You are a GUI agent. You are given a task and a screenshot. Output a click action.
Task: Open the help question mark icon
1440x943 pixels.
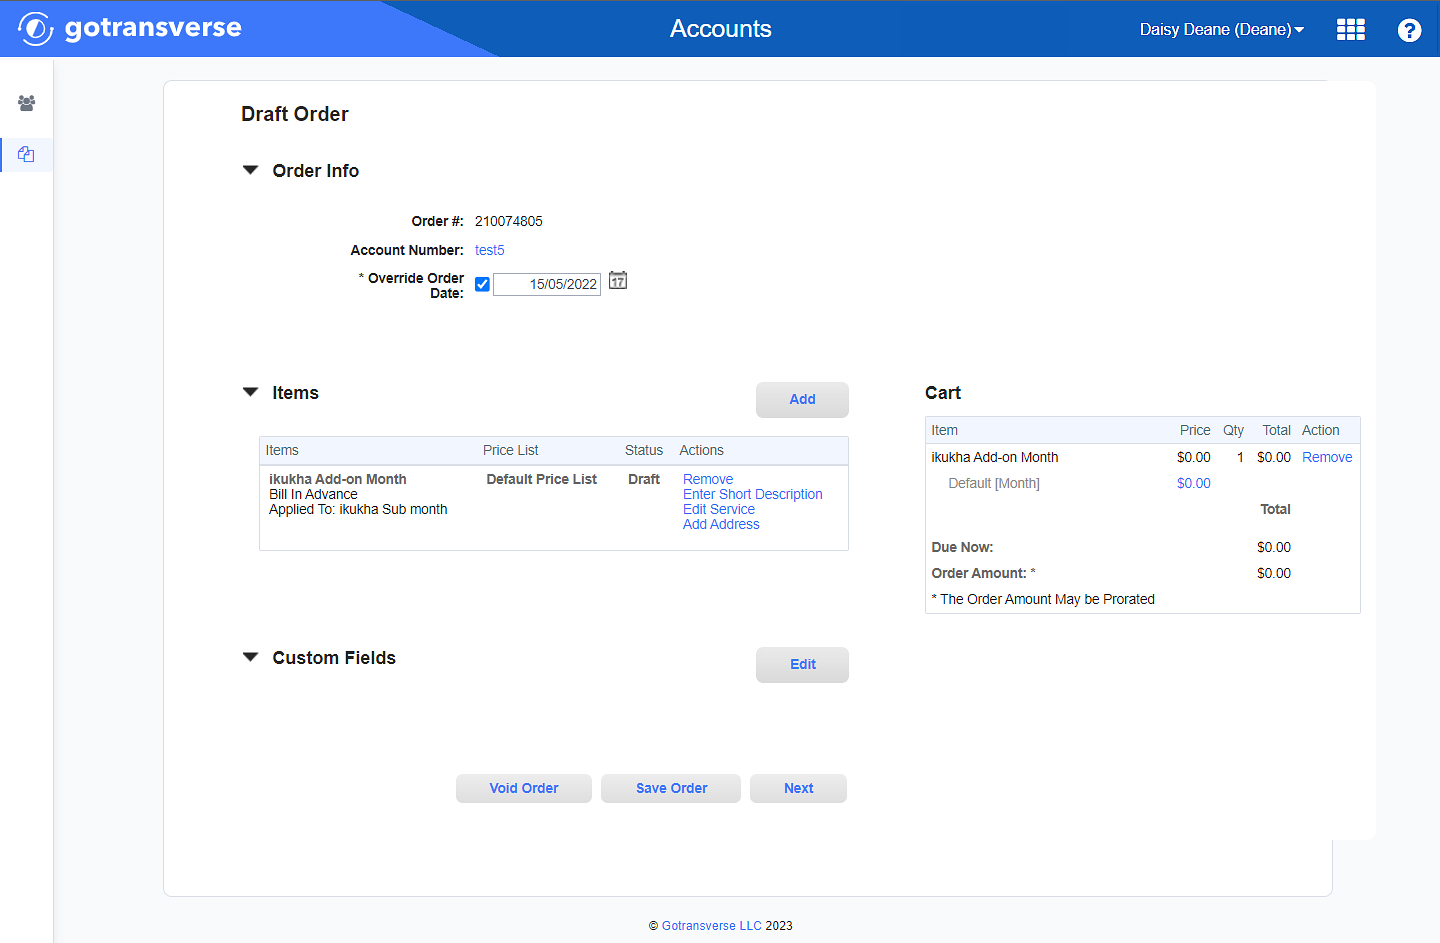pyautogui.click(x=1409, y=30)
